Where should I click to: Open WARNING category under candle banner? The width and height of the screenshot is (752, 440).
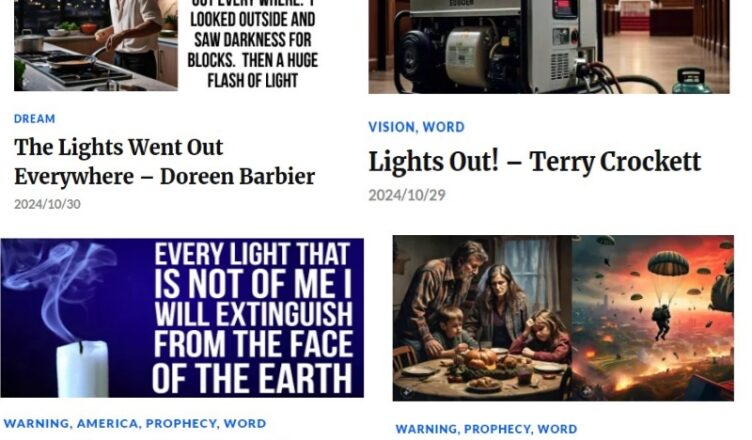(x=36, y=423)
